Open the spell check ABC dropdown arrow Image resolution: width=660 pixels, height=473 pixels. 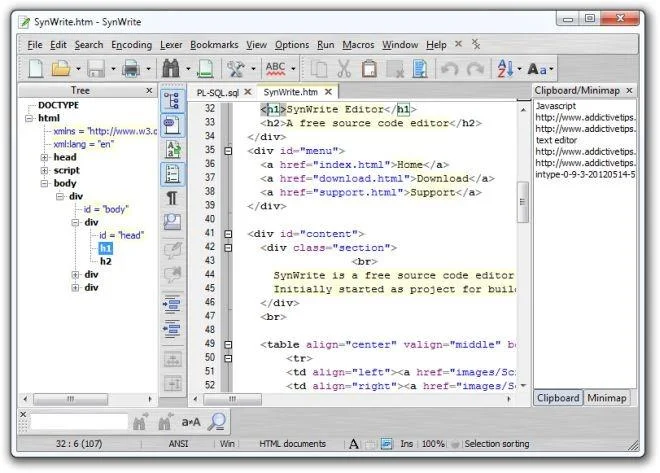293,69
